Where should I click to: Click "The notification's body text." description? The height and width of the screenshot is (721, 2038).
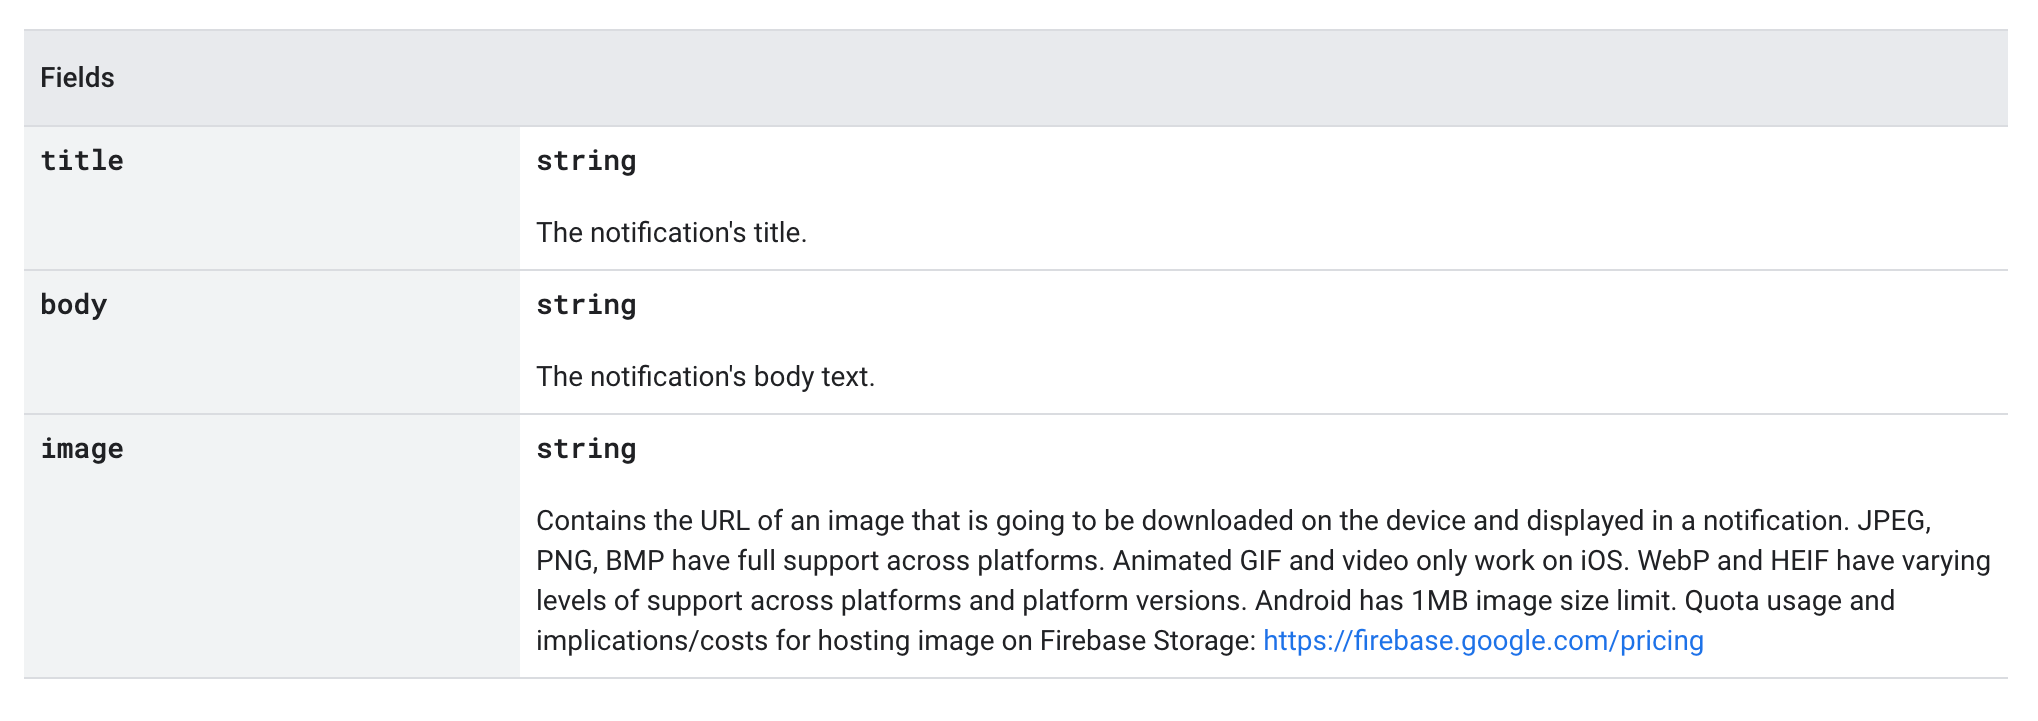click(x=705, y=377)
